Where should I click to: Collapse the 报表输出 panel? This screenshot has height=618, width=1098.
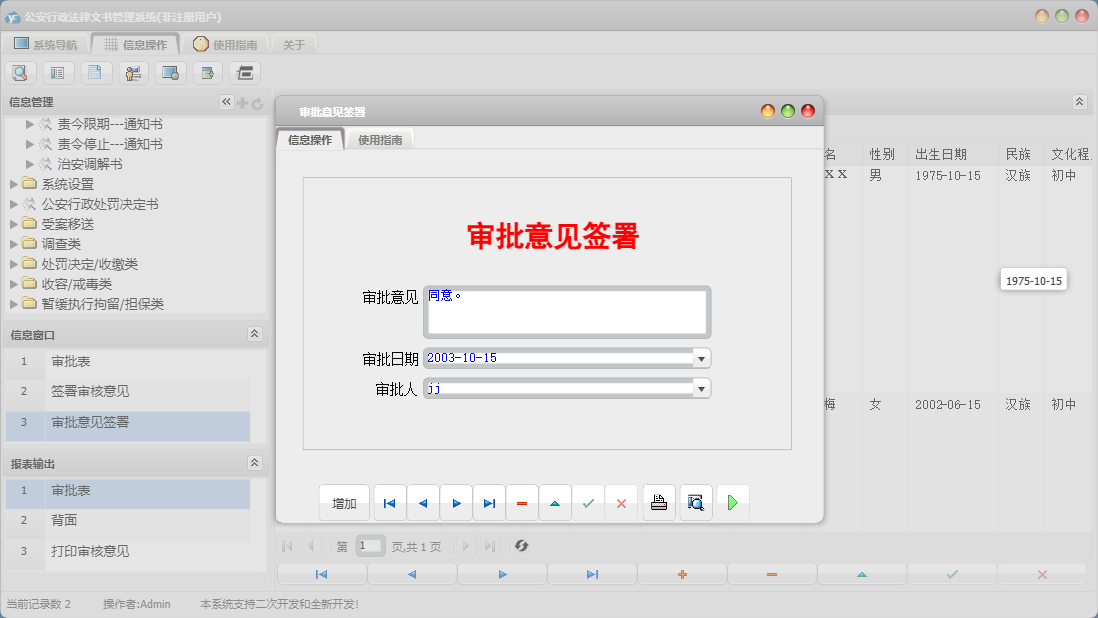pos(255,462)
